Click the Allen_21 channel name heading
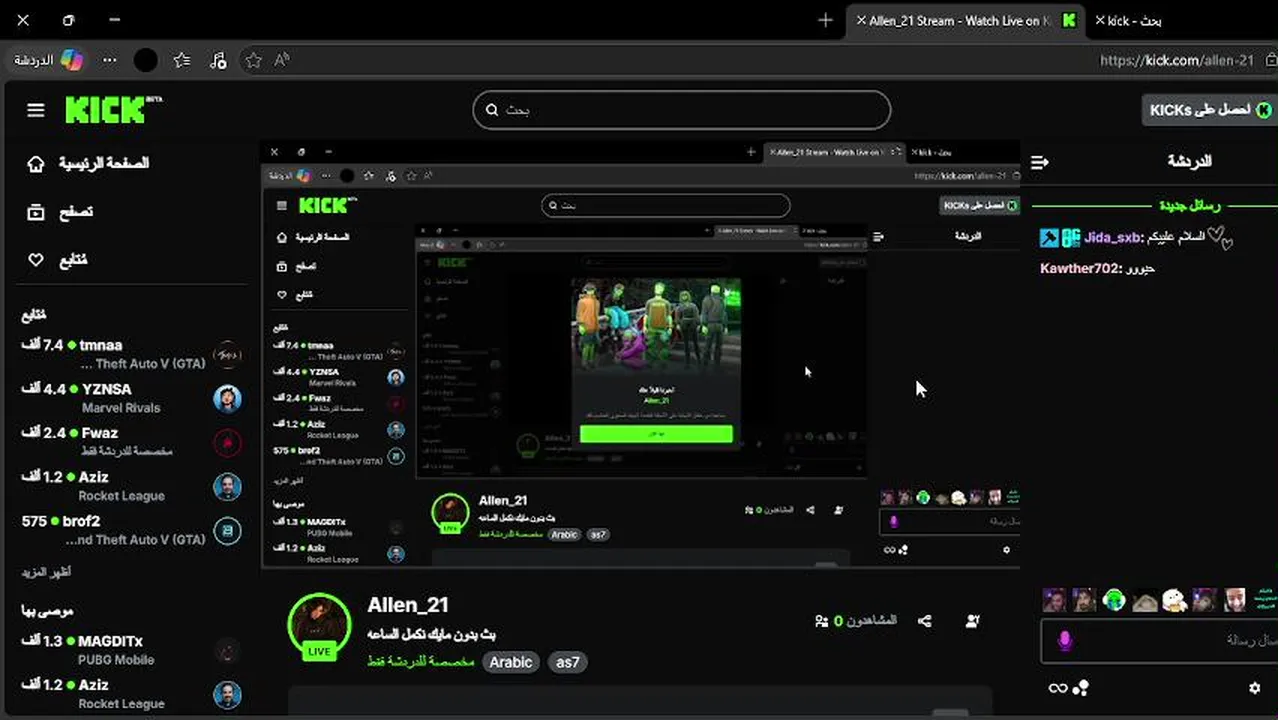 pos(408,605)
